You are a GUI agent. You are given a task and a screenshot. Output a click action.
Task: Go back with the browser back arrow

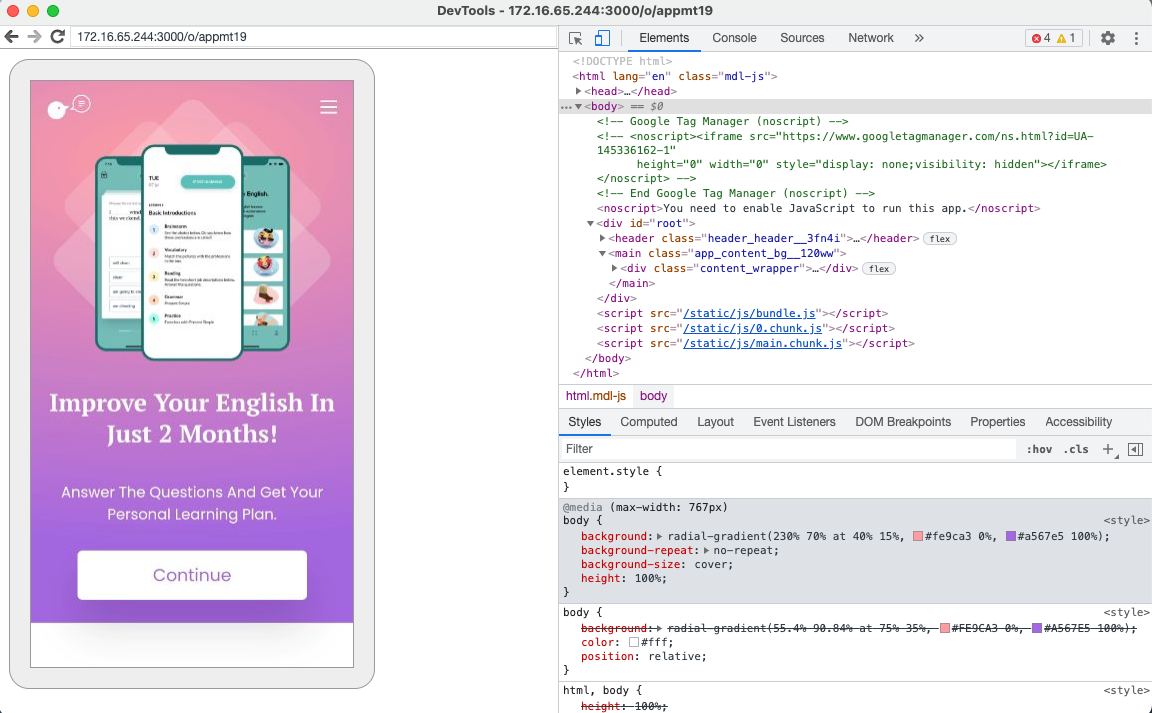(x=12, y=36)
